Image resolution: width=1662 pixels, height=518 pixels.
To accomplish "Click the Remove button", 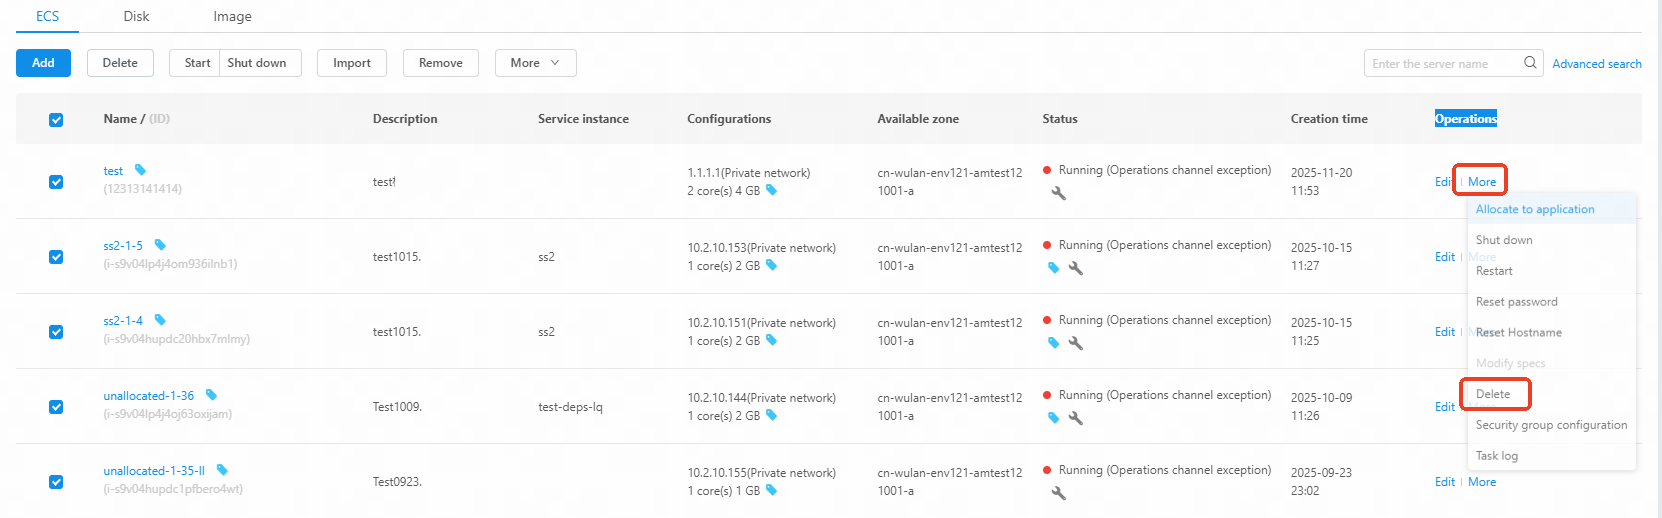I will 441,63.
